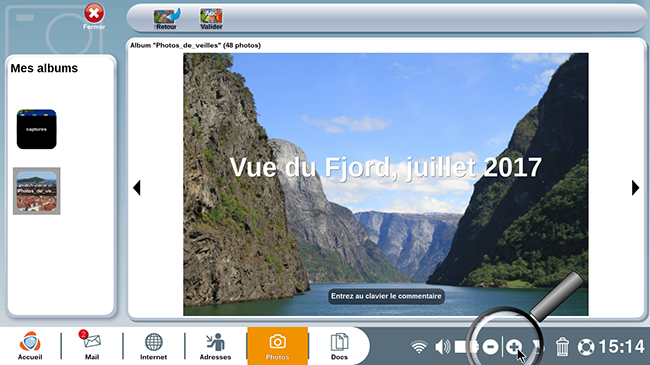Go to previous photo with left arrow
This screenshot has height=365, width=650.
pyautogui.click(x=137, y=187)
